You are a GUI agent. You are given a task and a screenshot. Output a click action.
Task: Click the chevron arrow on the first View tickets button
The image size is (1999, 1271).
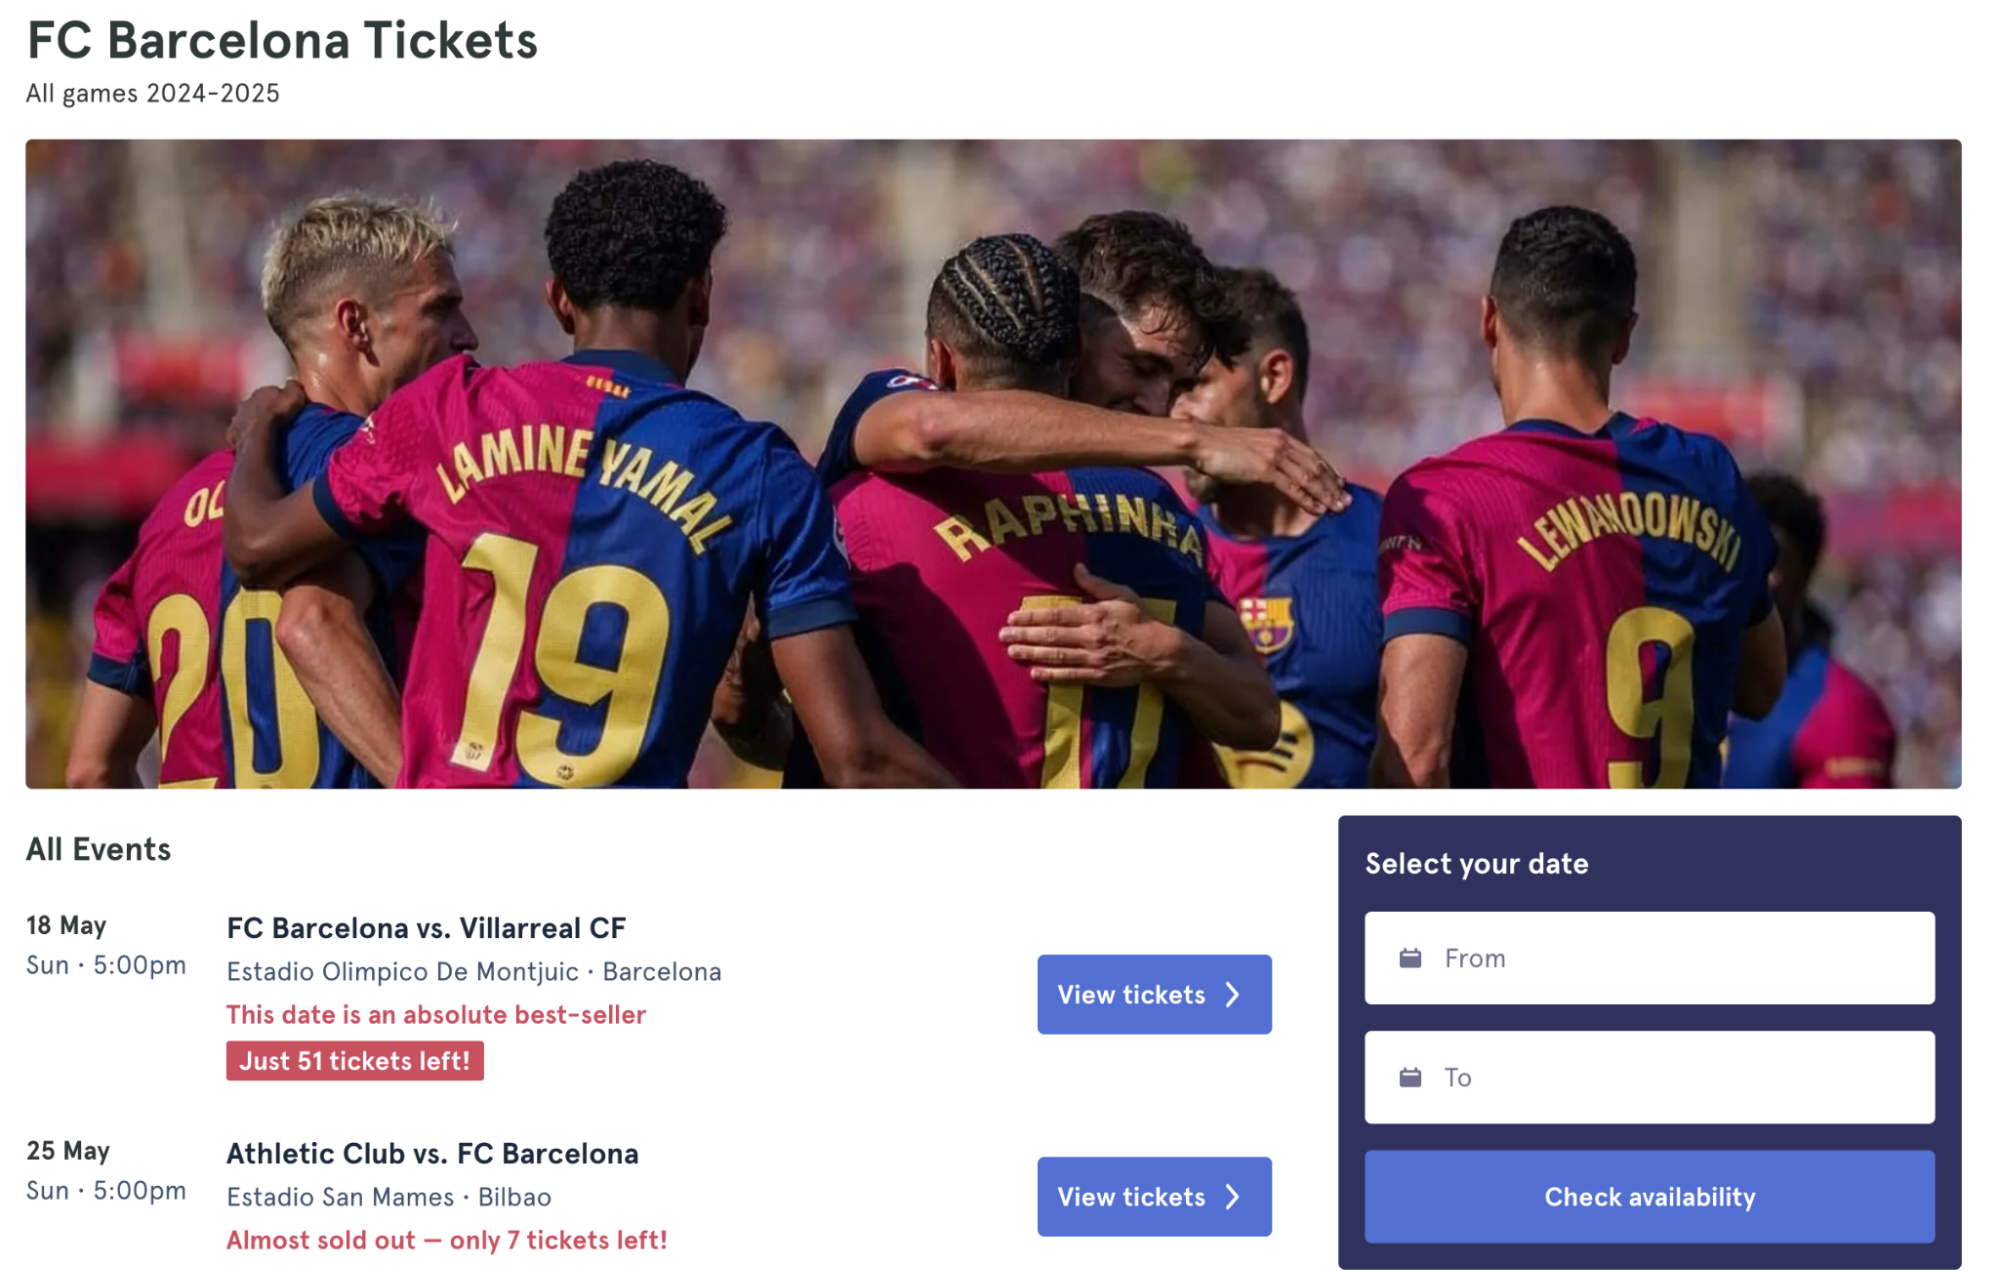point(1234,994)
